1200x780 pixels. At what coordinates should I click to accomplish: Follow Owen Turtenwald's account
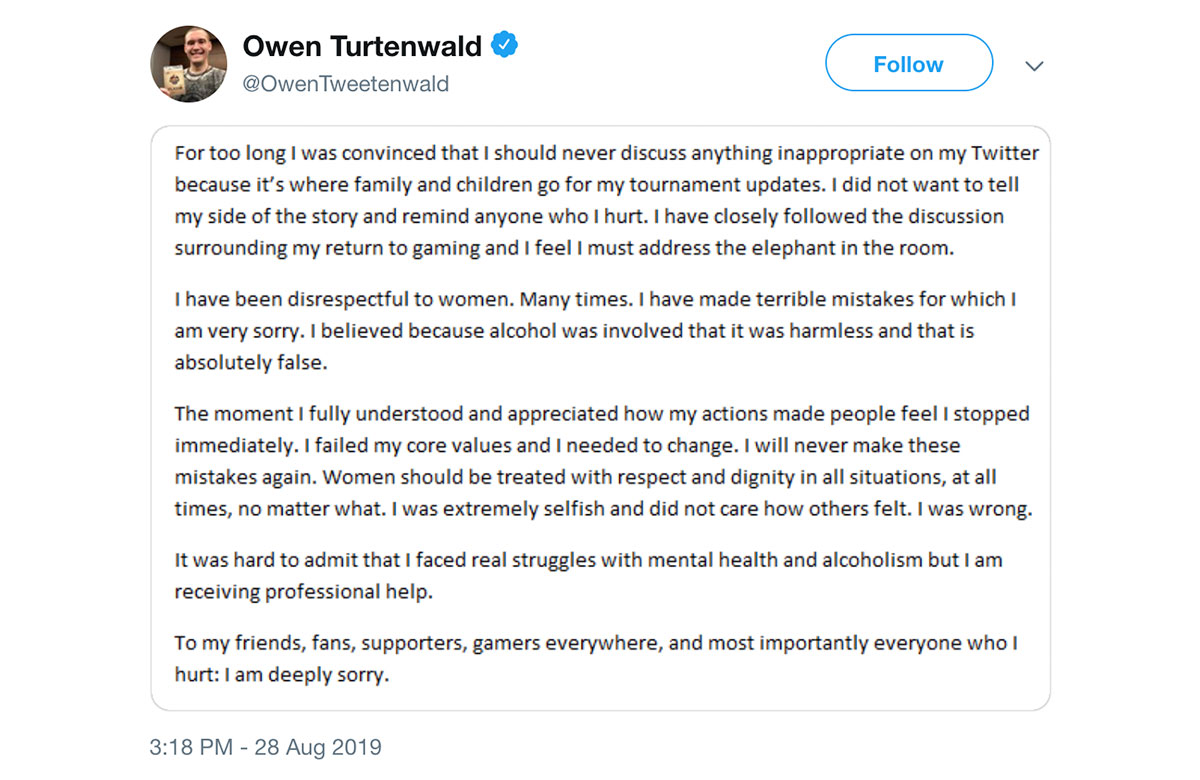pos(908,64)
